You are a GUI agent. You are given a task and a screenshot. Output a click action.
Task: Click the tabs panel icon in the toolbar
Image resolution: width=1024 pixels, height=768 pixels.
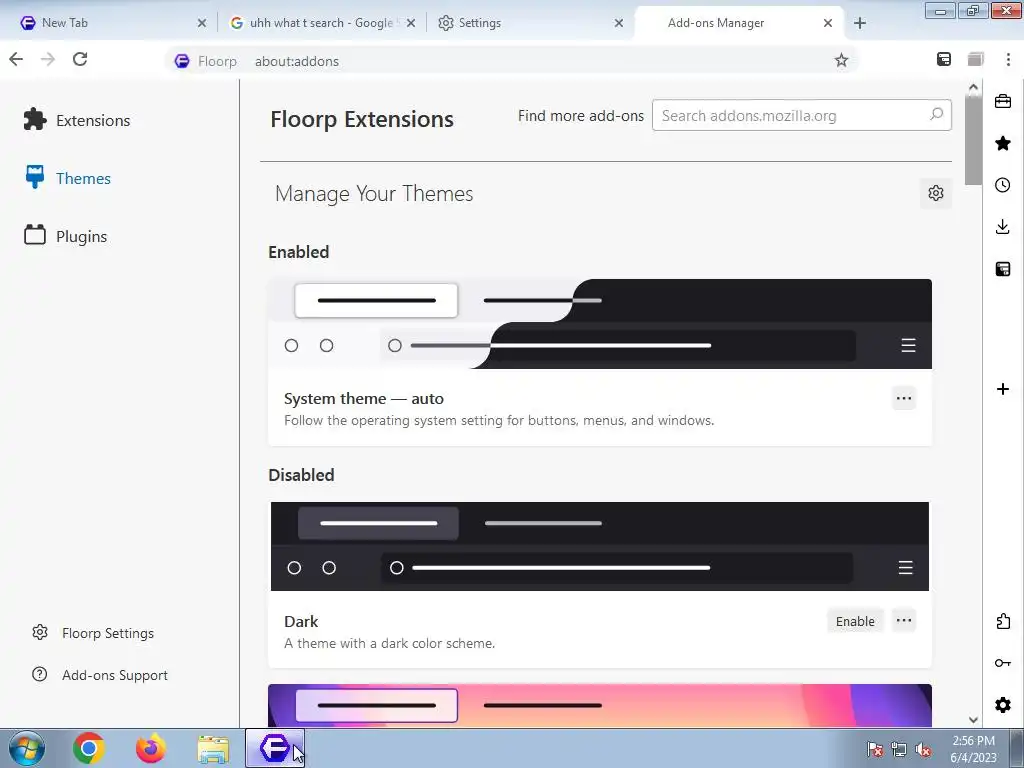click(976, 59)
